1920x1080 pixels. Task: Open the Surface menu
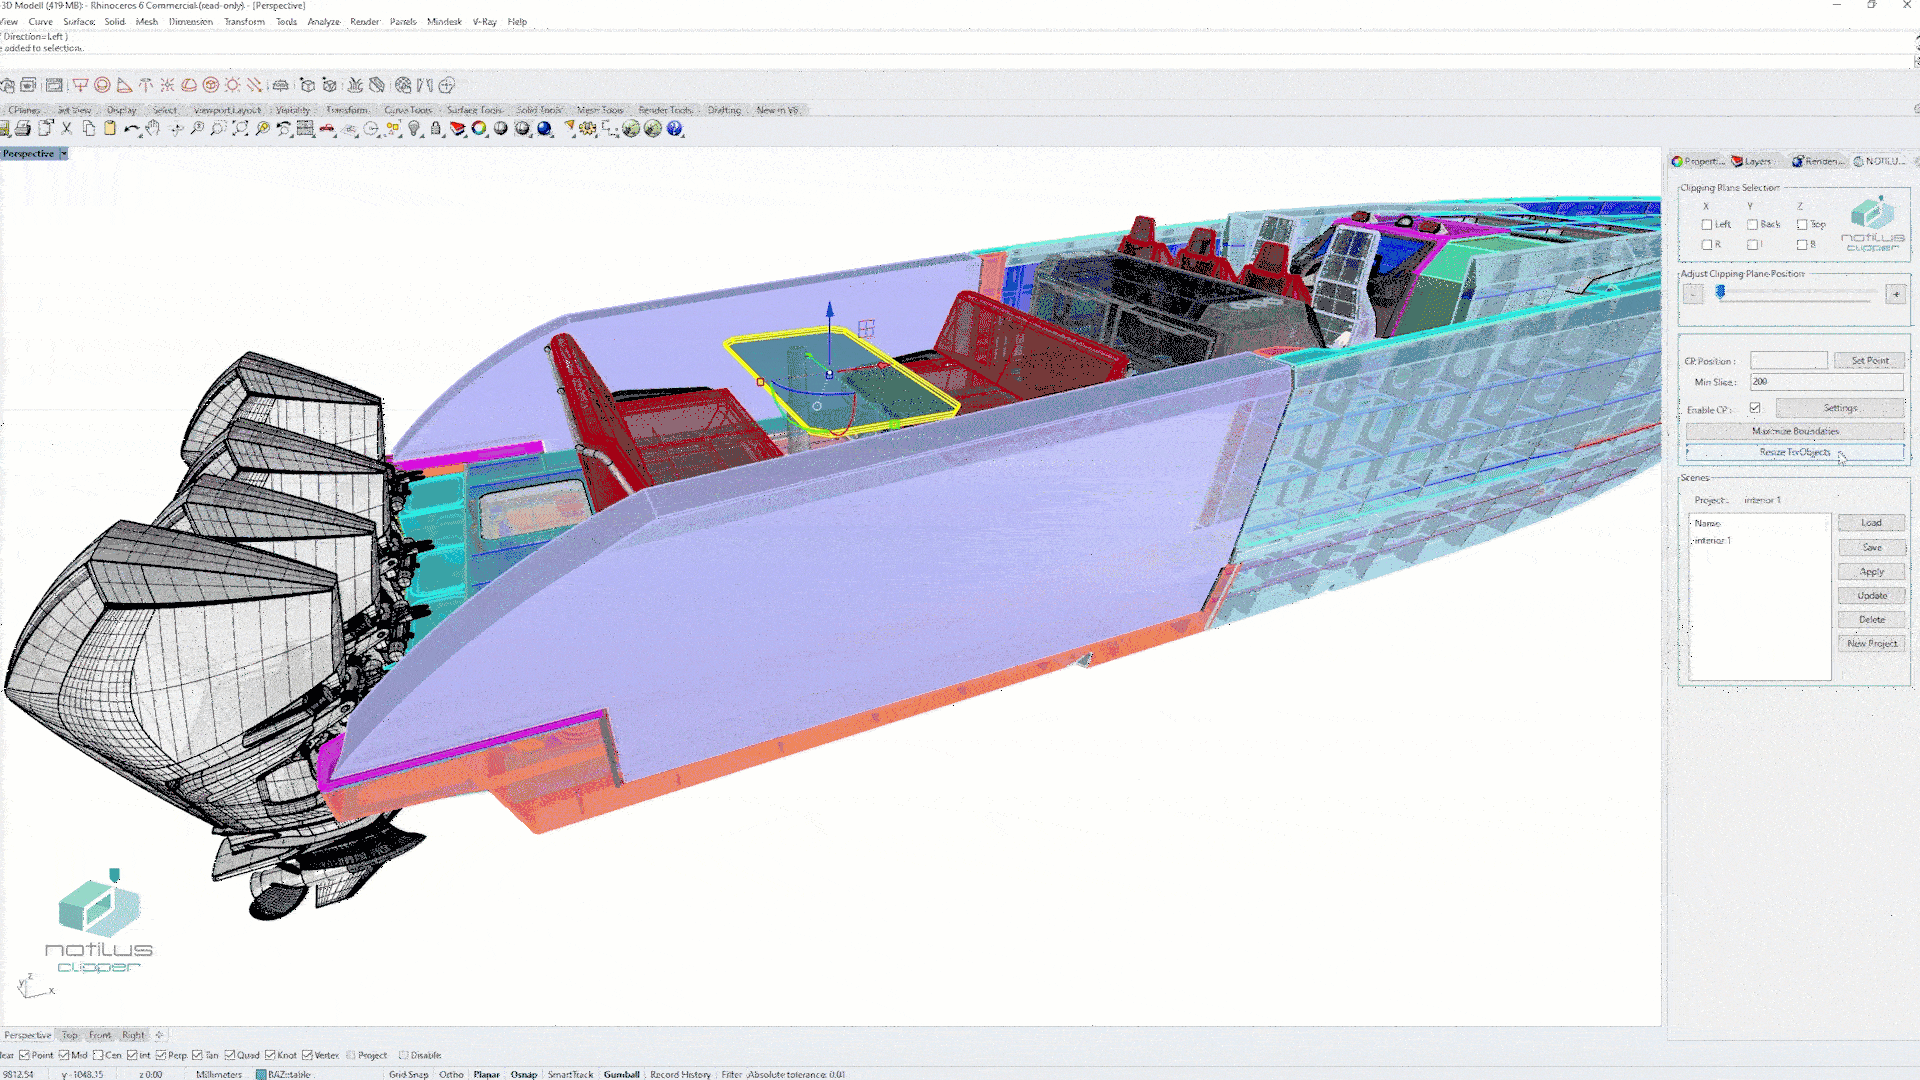(79, 21)
